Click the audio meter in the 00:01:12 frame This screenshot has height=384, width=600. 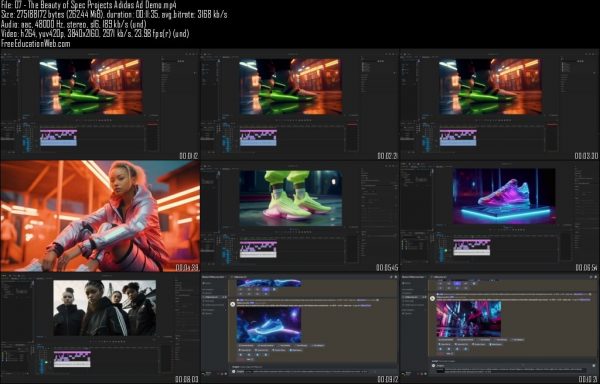coord(152,138)
